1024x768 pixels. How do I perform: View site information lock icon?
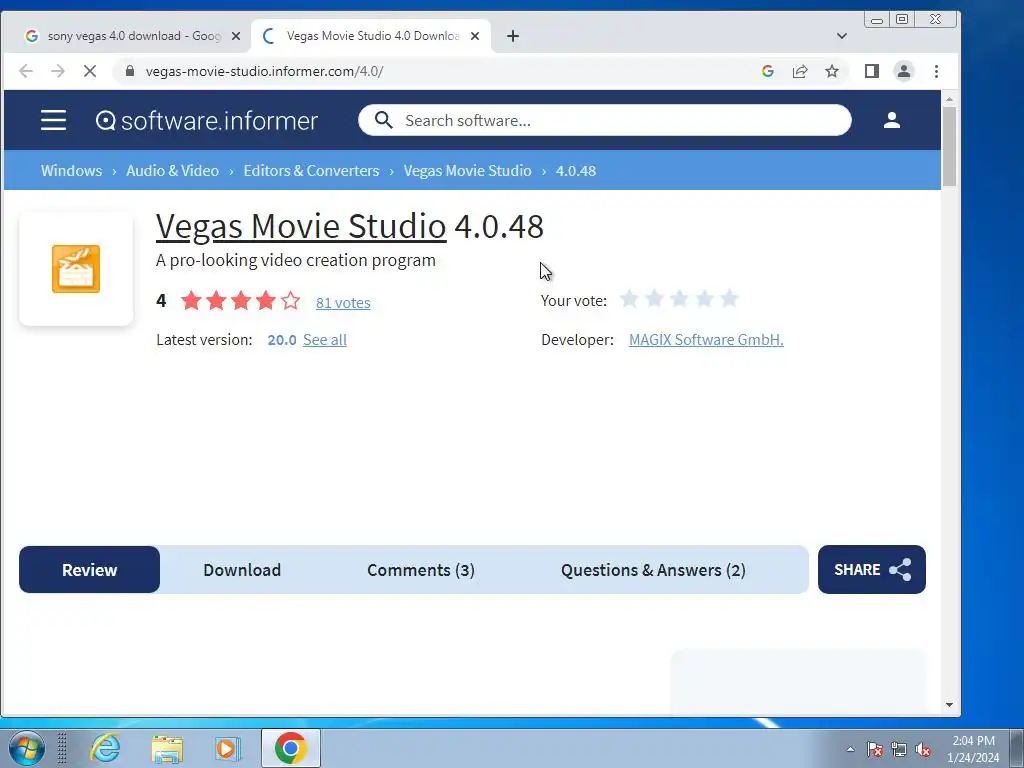pyautogui.click(x=130, y=71)
